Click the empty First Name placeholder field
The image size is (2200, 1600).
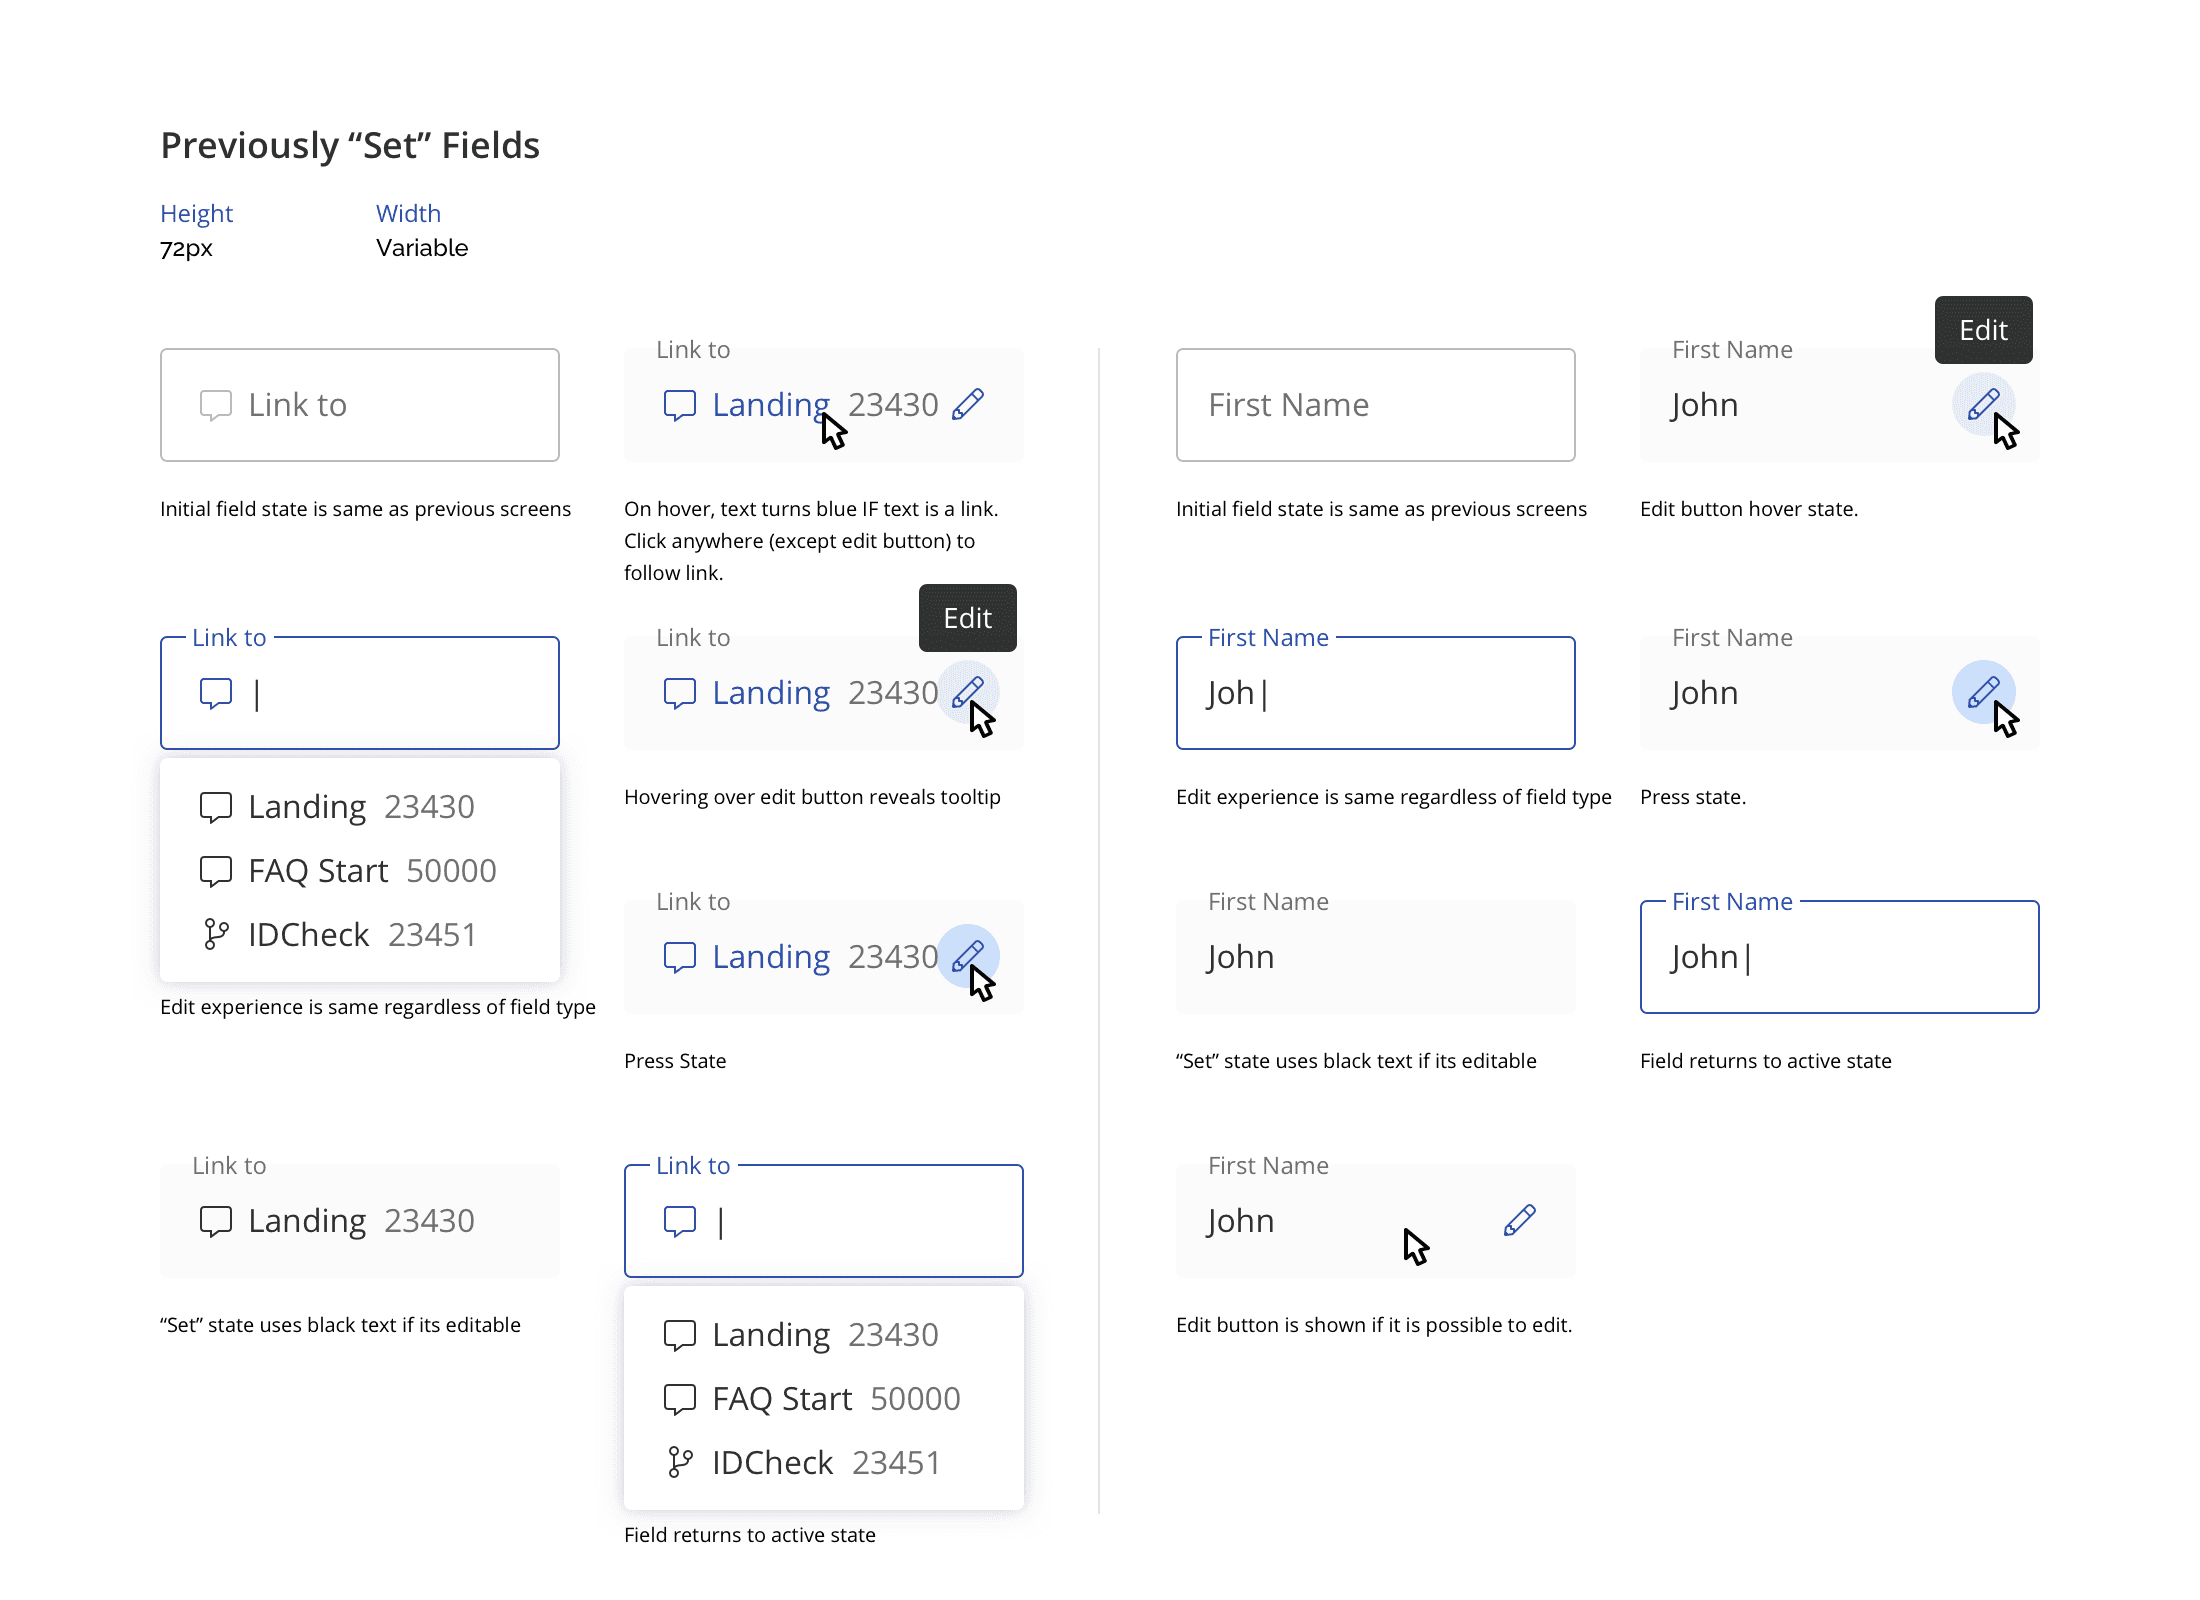(1375, 405)
